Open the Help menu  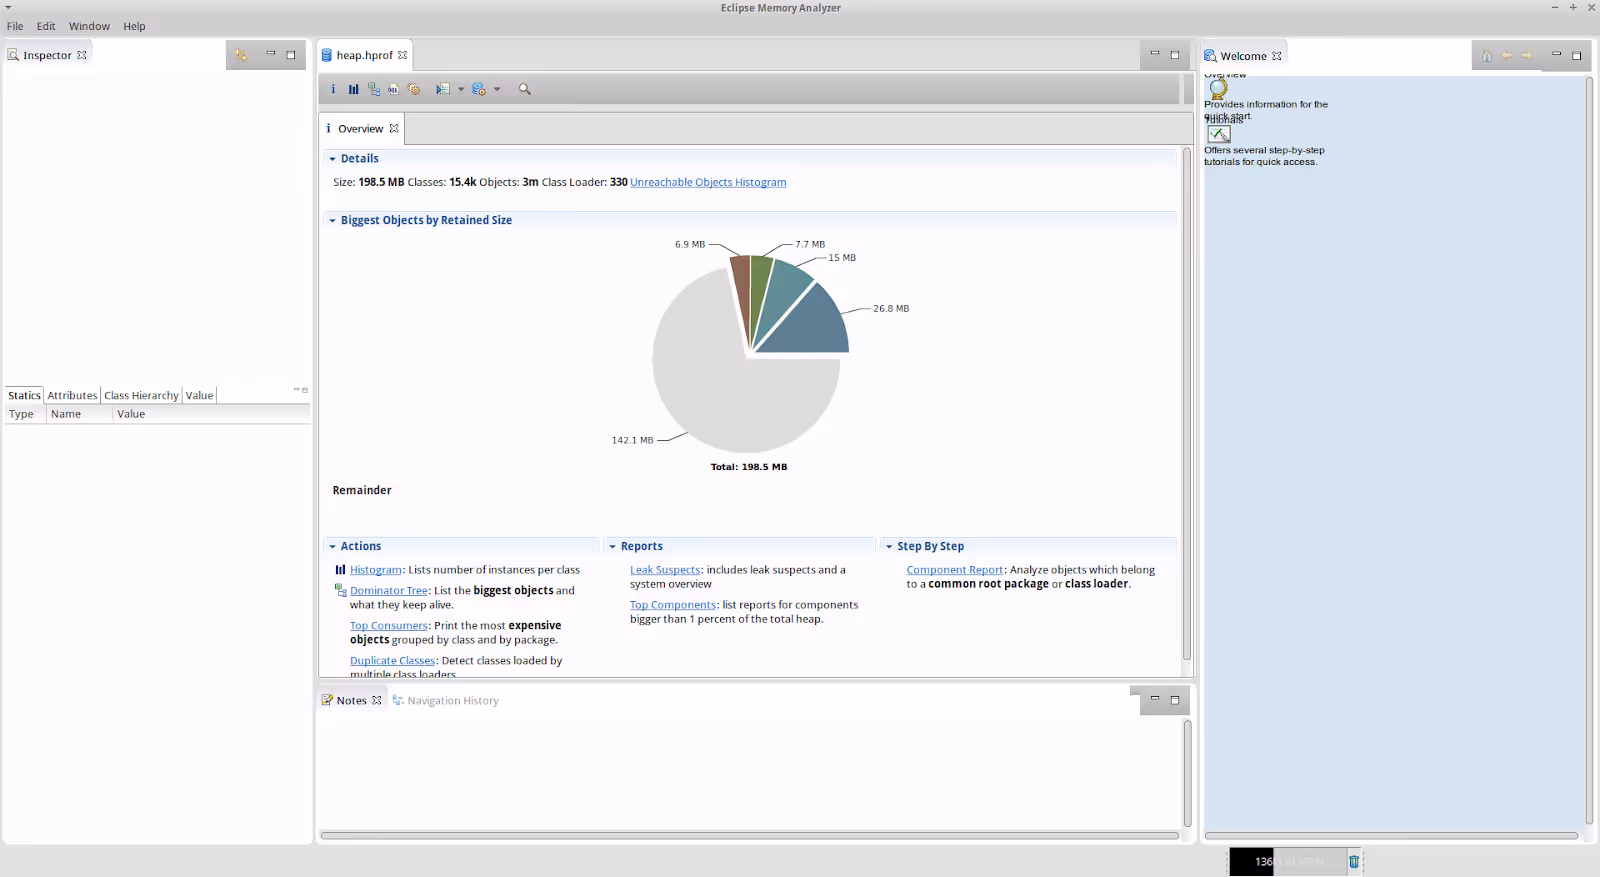pyautogui.click(x=134, y=26)
